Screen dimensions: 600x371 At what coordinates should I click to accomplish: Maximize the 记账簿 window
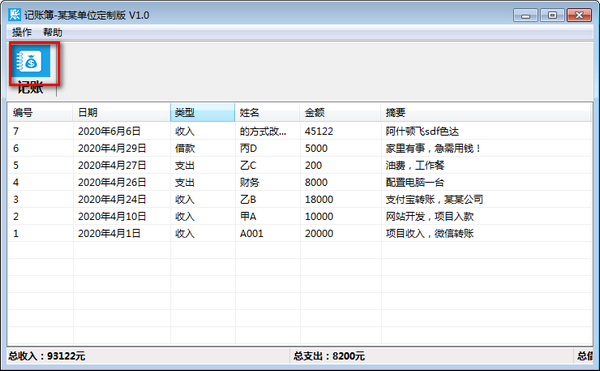click(552, 15)
